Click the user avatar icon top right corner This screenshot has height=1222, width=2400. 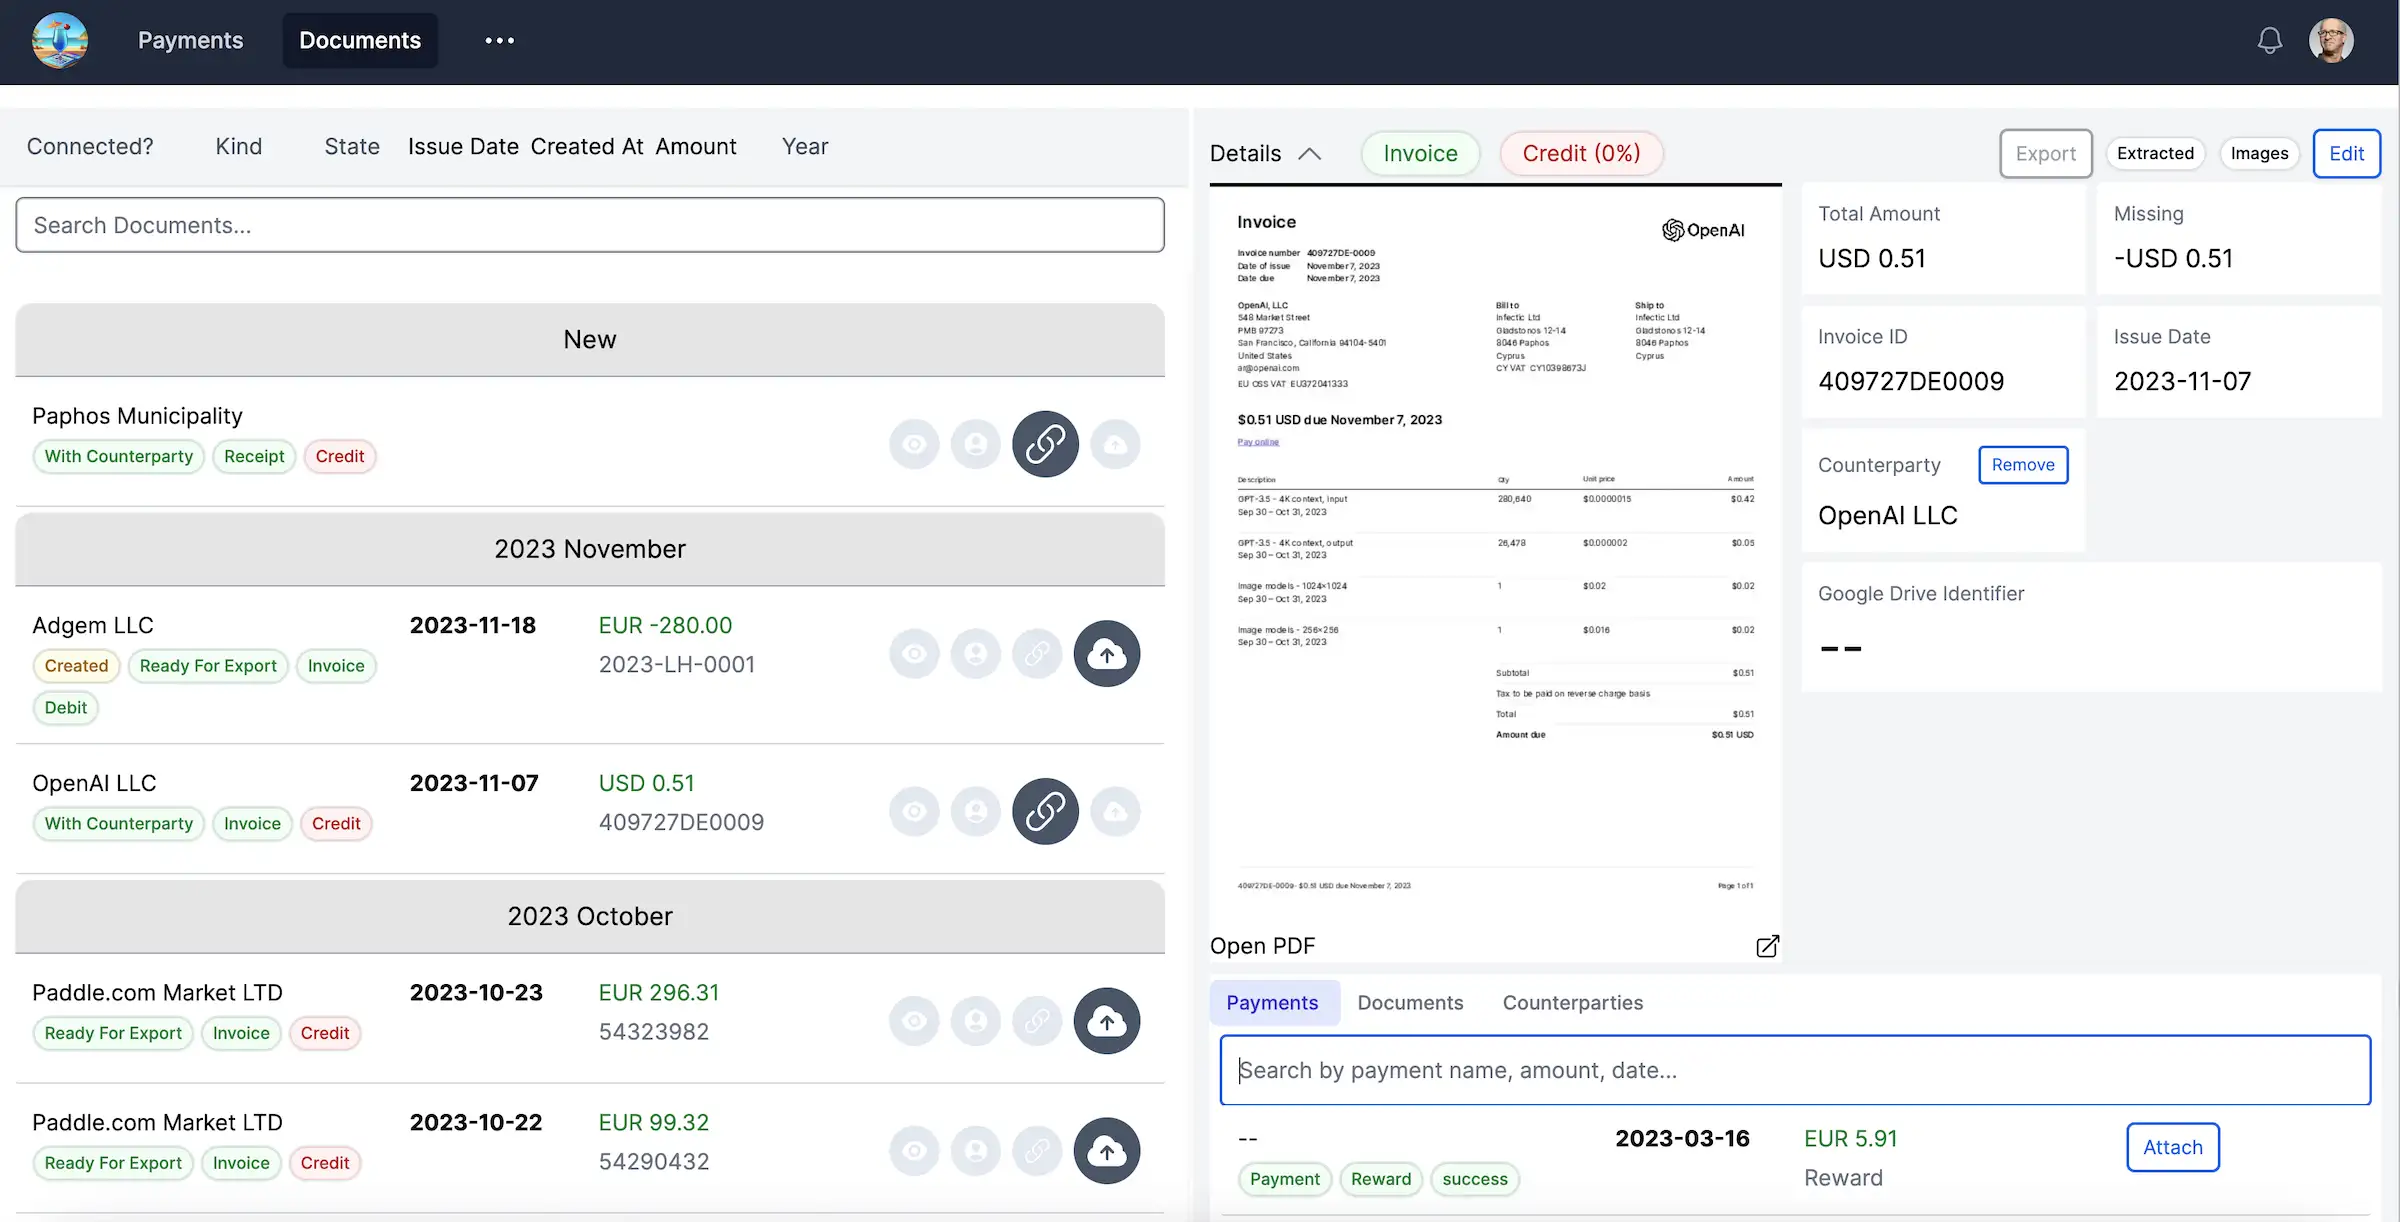(2331, 41)
